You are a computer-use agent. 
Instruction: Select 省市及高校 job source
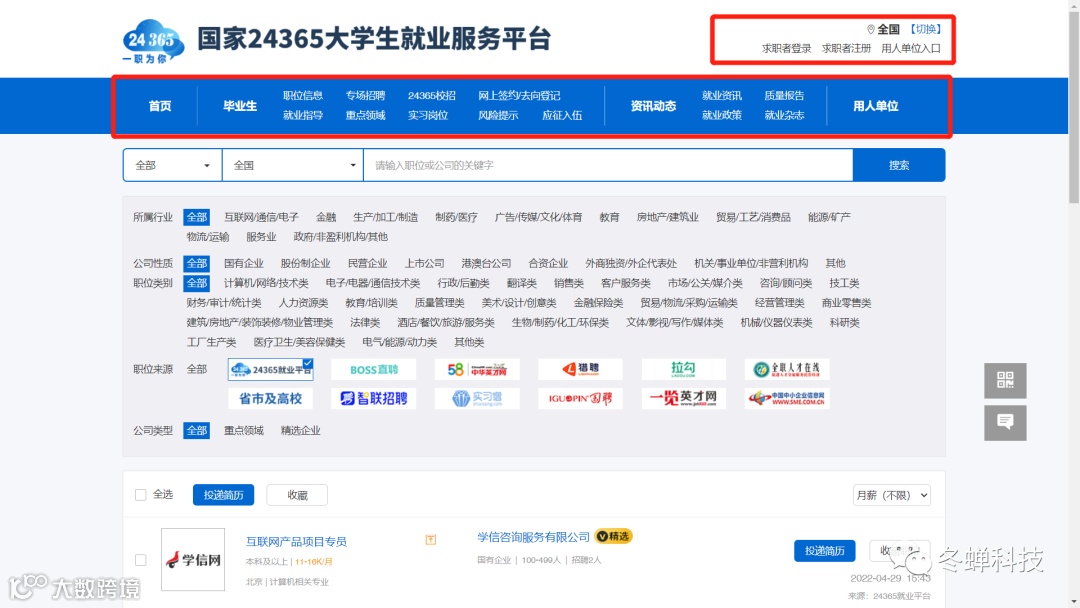coord(271,398)
